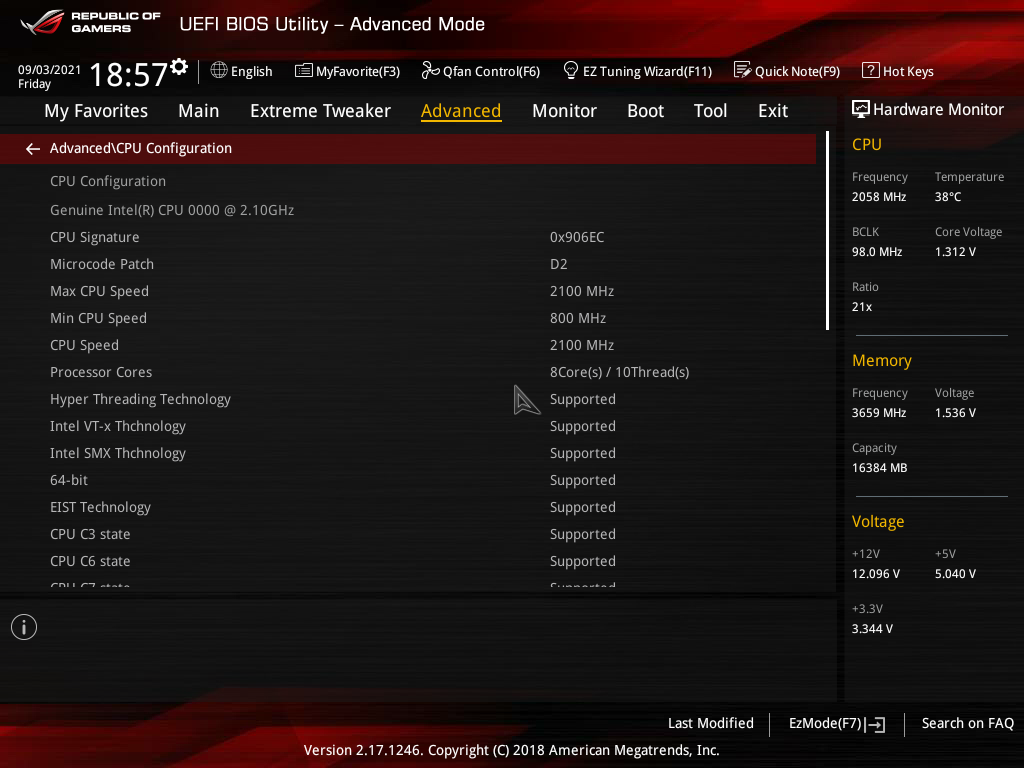Open the Boot tab
The height and width of the screenshot is (768, 1024).
(x=645, y=111)
